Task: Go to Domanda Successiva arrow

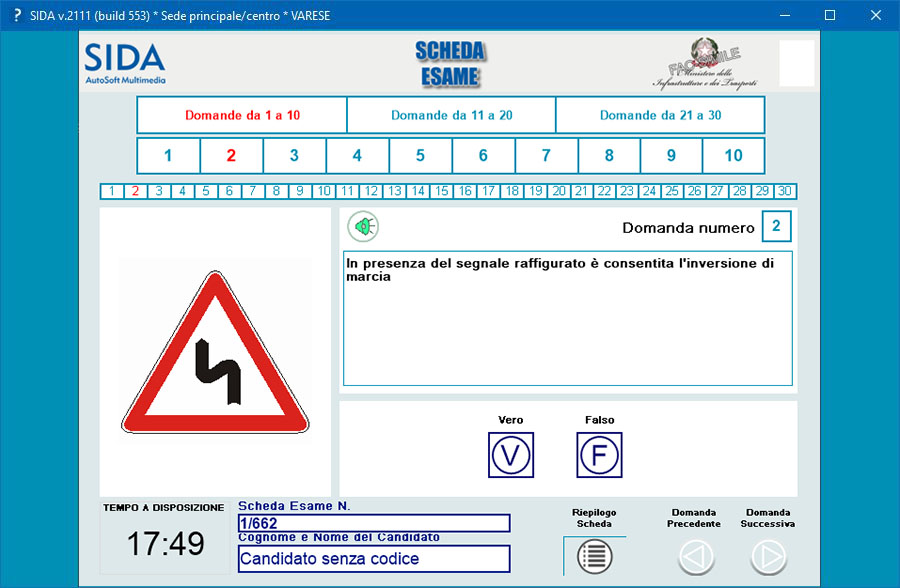Action: 768,556
